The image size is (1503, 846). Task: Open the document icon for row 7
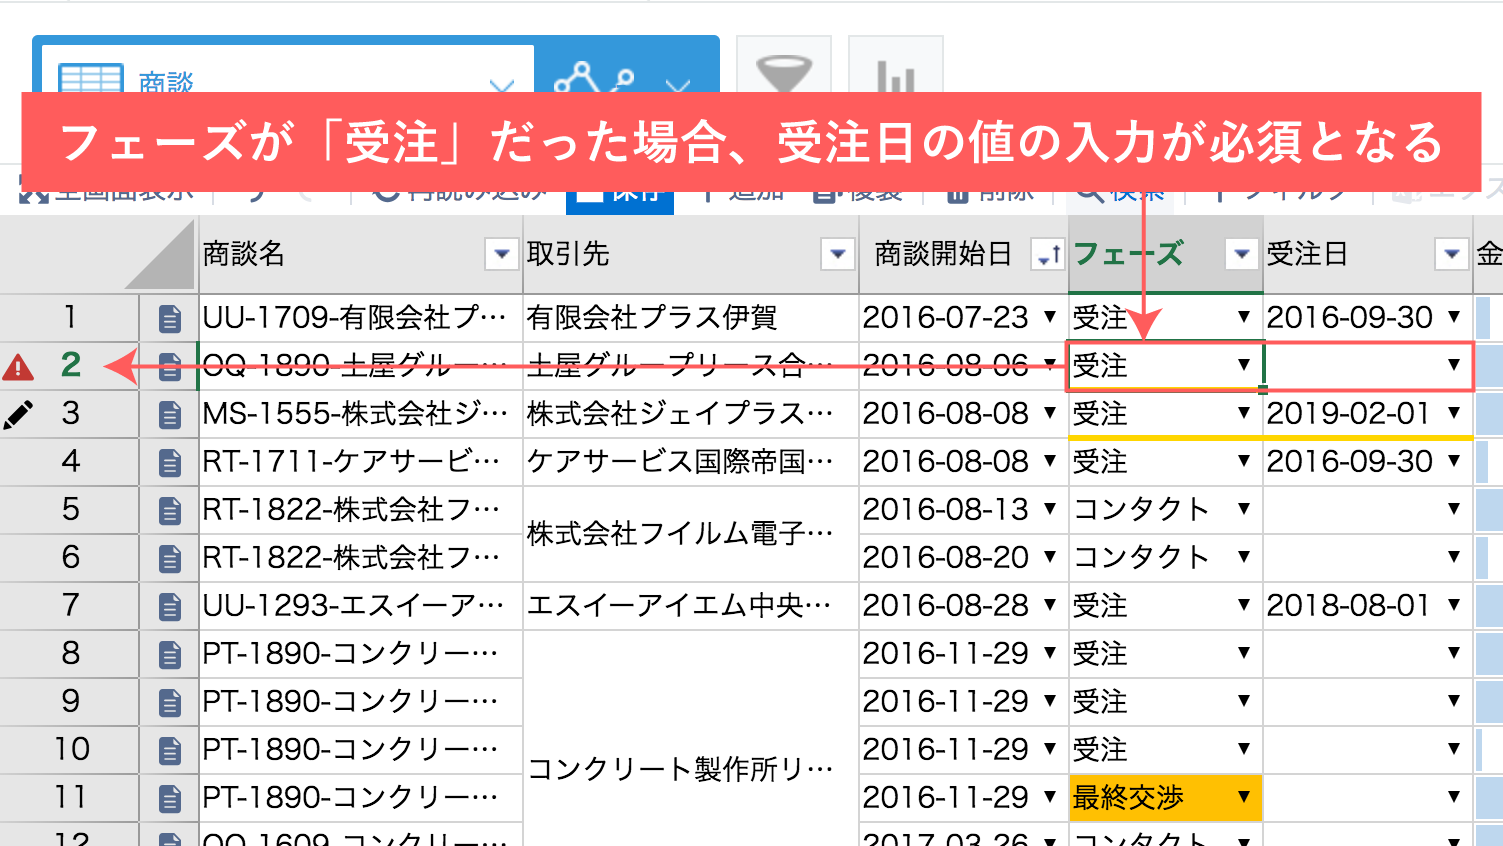[x=170, y=607]
